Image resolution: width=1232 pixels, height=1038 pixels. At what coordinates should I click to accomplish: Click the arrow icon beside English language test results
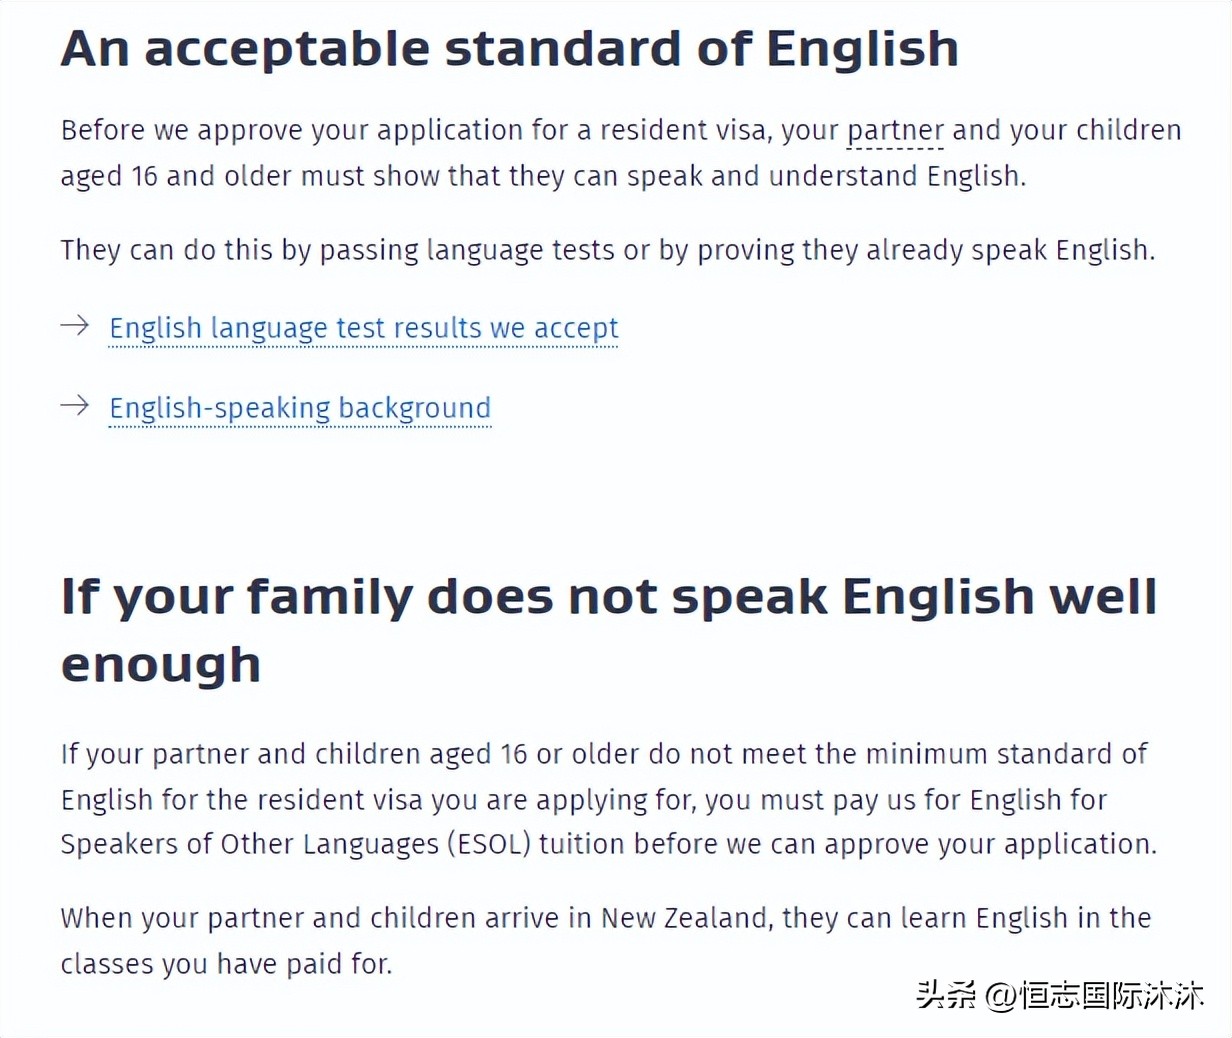coord(75,325)
